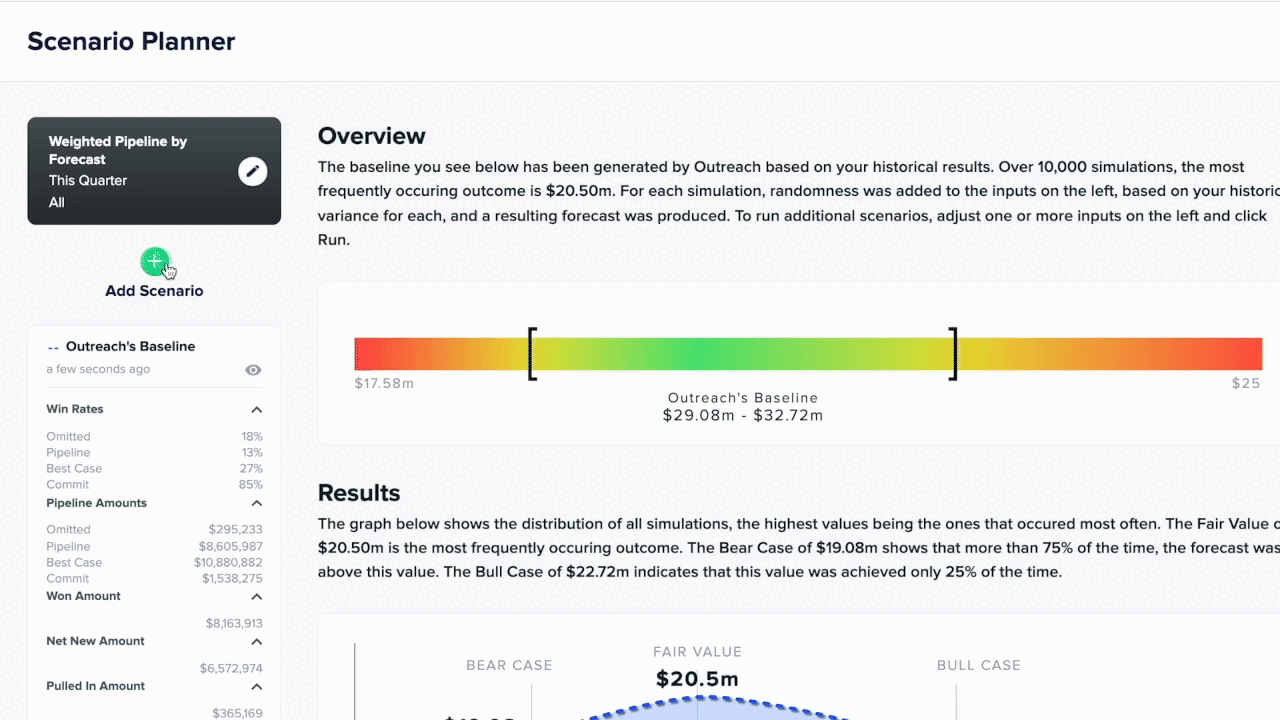Click the green Add Scenario plus icon
Viewport: 1280px width, 720px height.
pyautogui.click(x=154, y=262)
